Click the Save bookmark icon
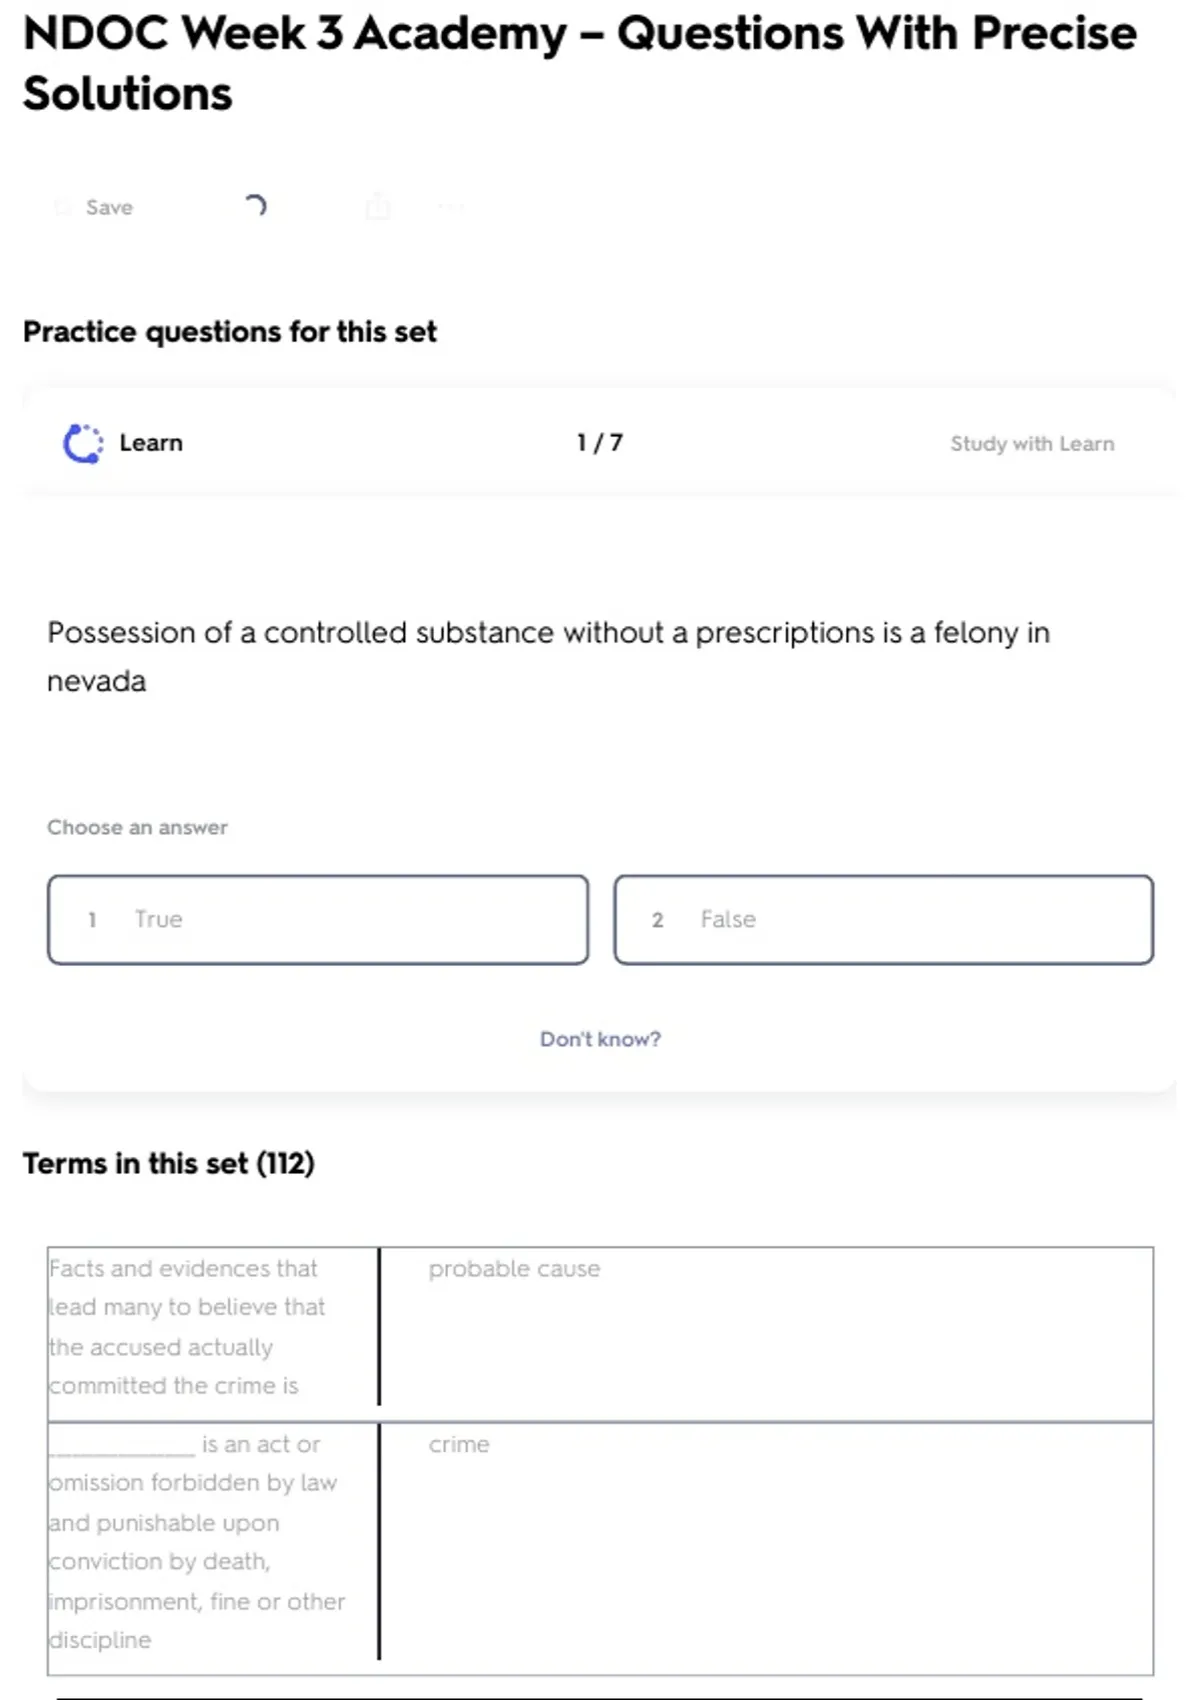Screen dimensions: 1200x1700 pos(63,207)
